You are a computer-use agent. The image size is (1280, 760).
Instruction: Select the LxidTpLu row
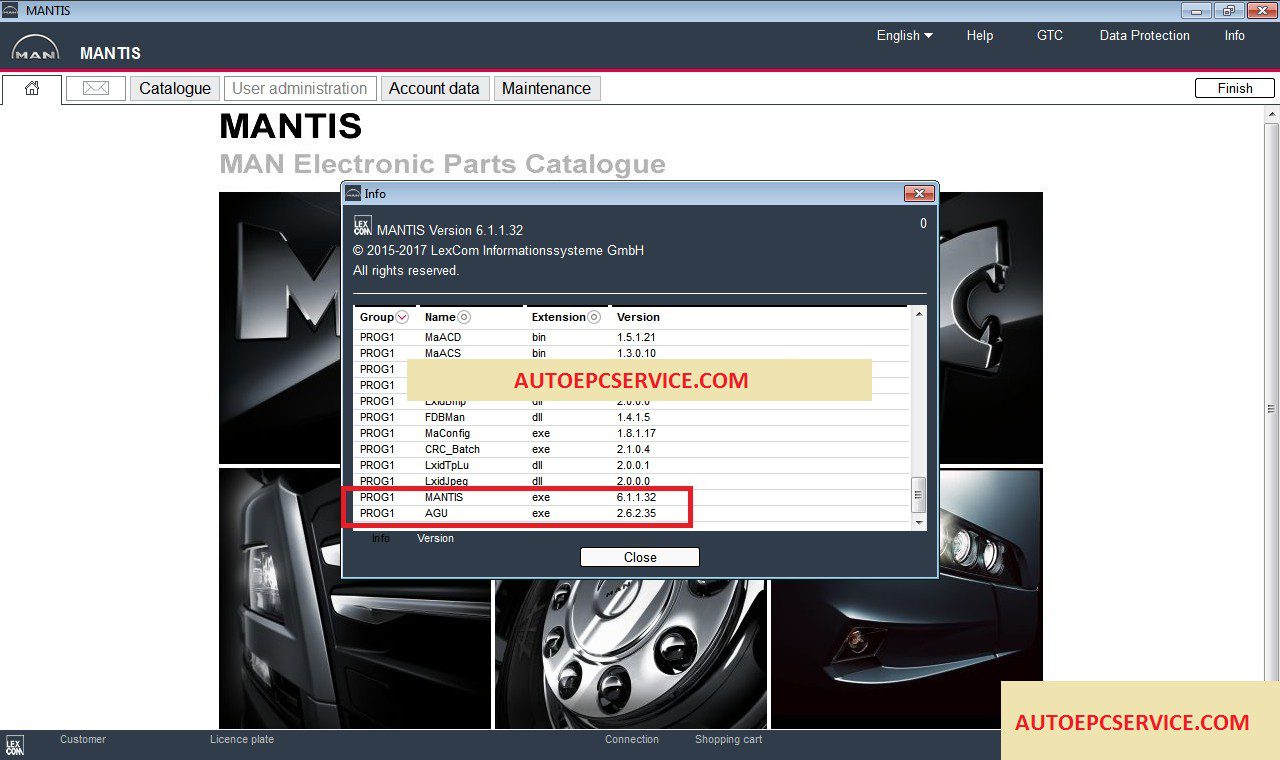click(x=632, y=465)
